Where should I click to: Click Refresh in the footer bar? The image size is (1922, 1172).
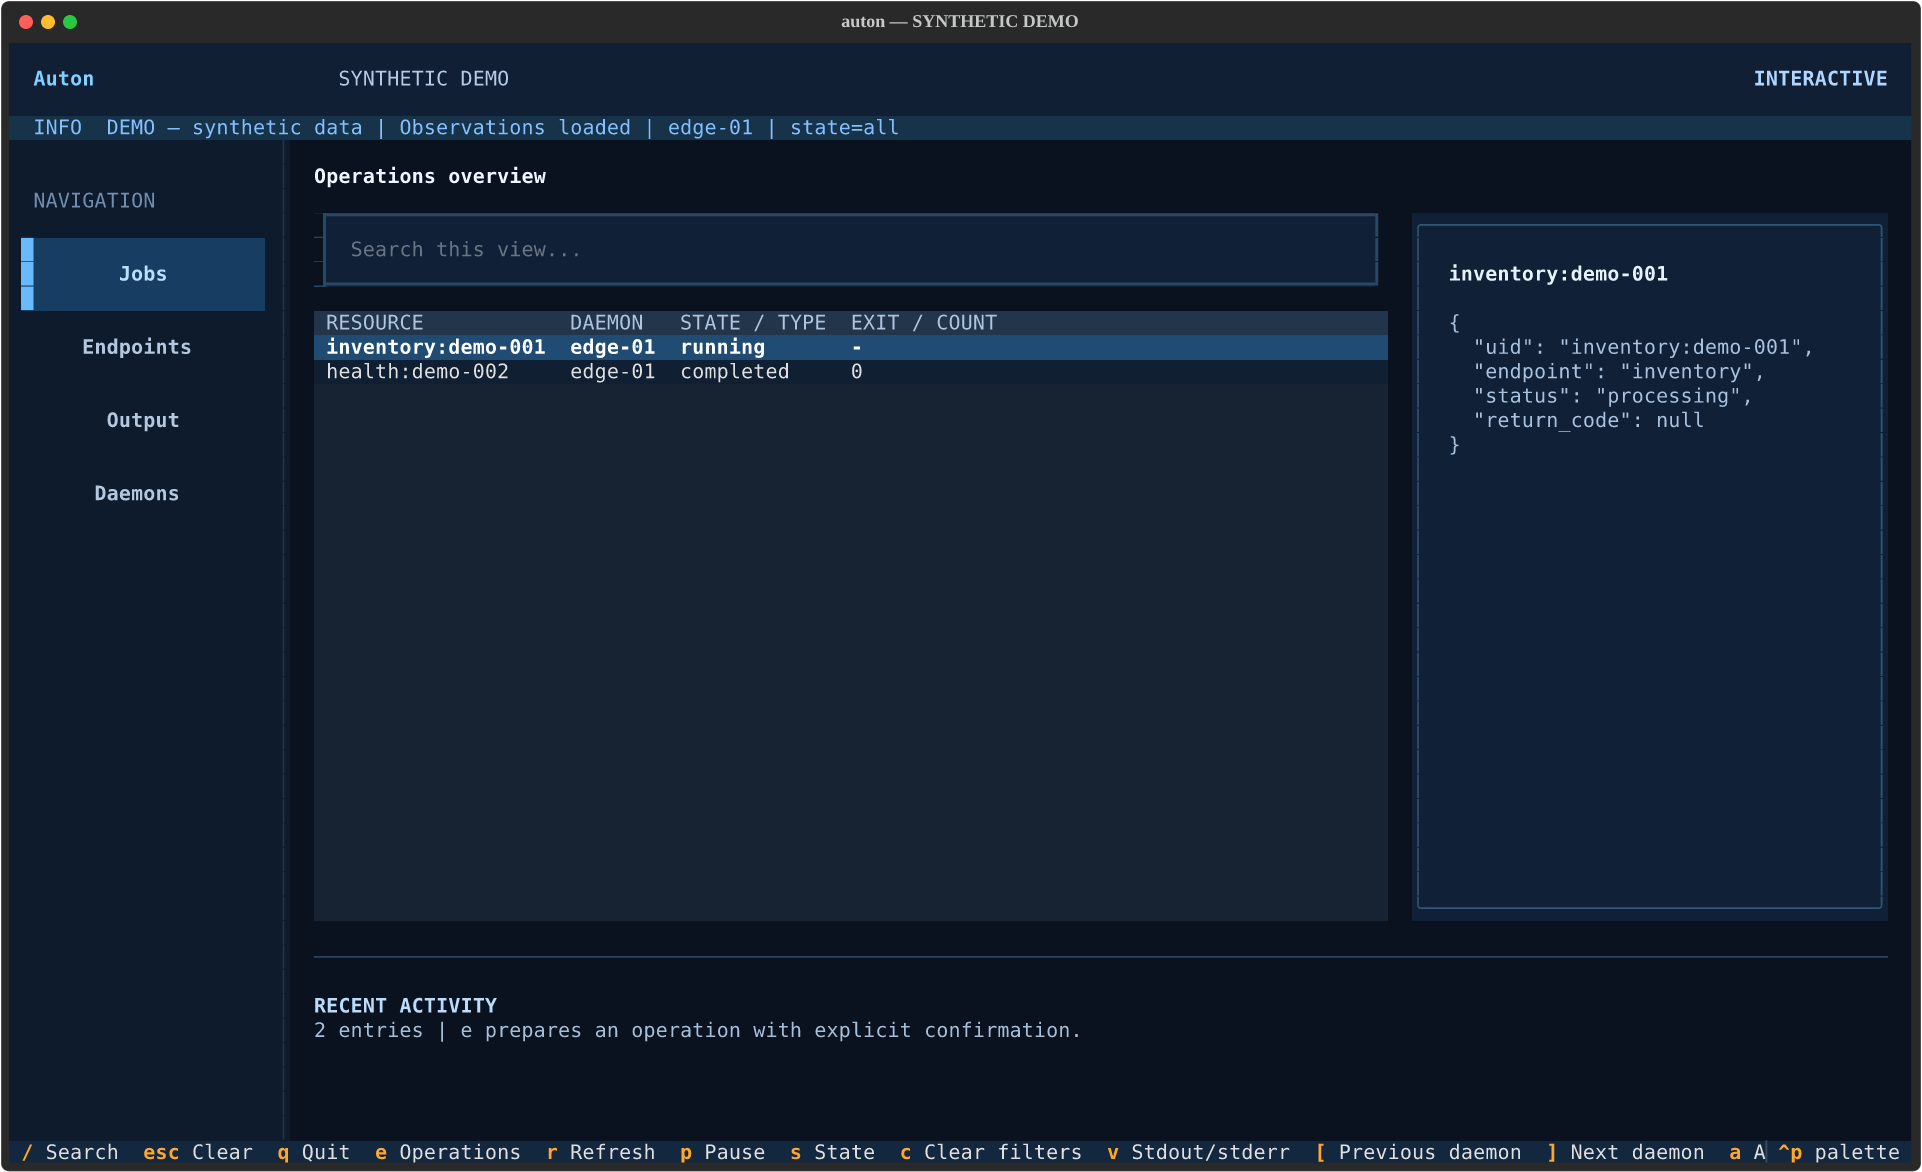601,1152
